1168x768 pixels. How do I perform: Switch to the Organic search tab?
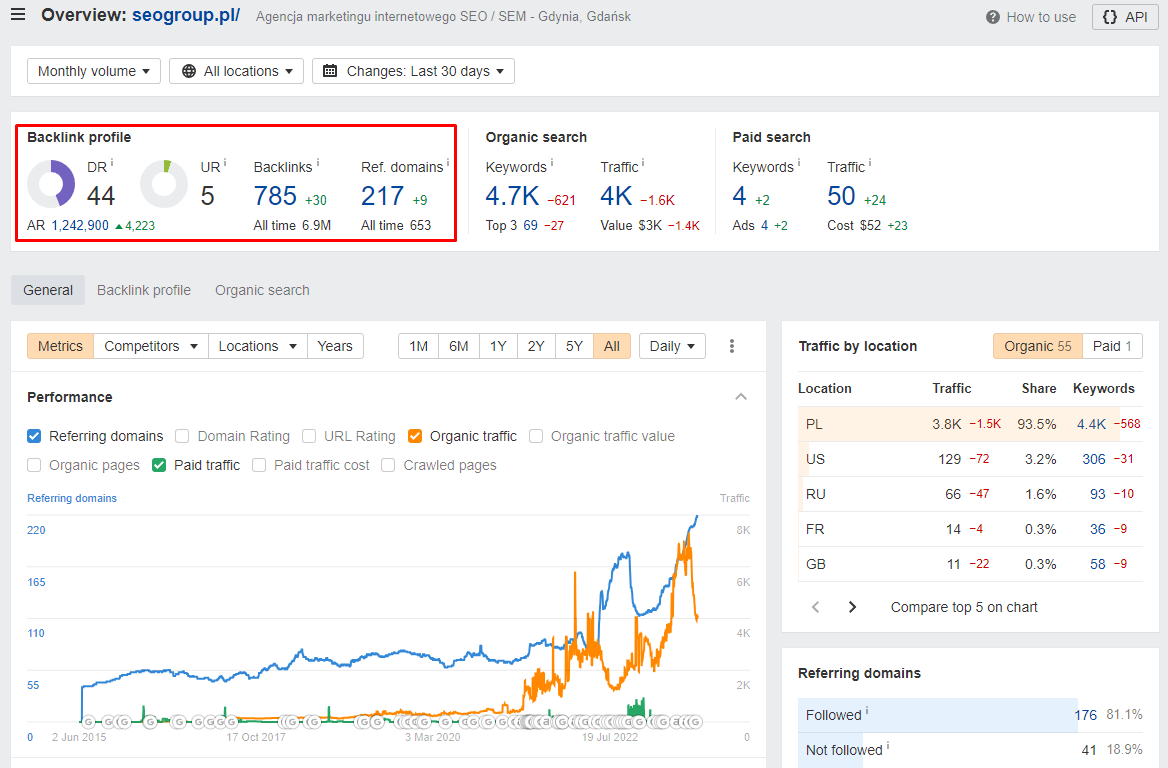[262, 291]
